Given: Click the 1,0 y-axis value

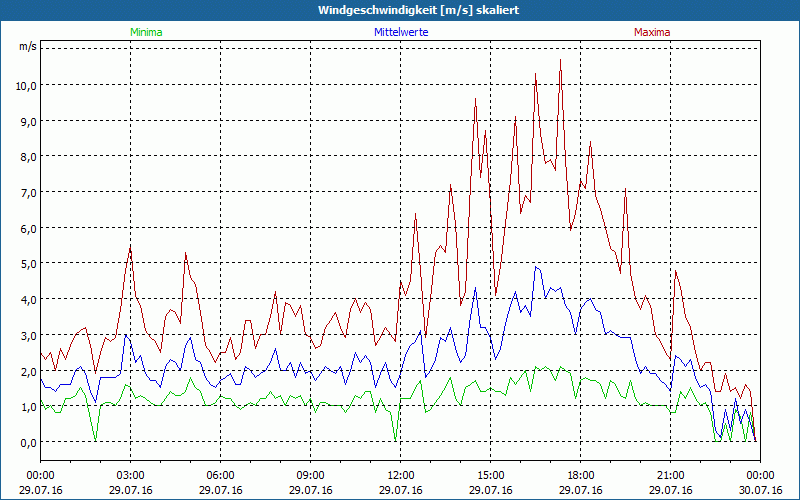Looking at the screenshot, I should point(28,407).
